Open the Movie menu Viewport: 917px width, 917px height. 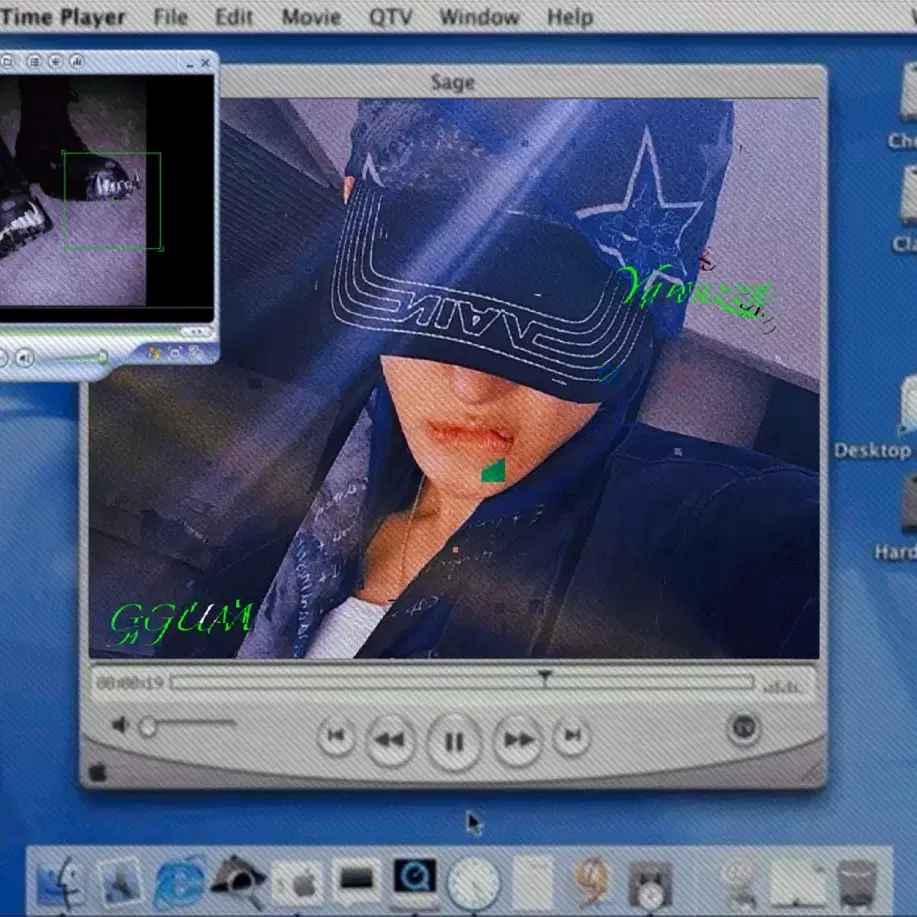coord(311,17)
